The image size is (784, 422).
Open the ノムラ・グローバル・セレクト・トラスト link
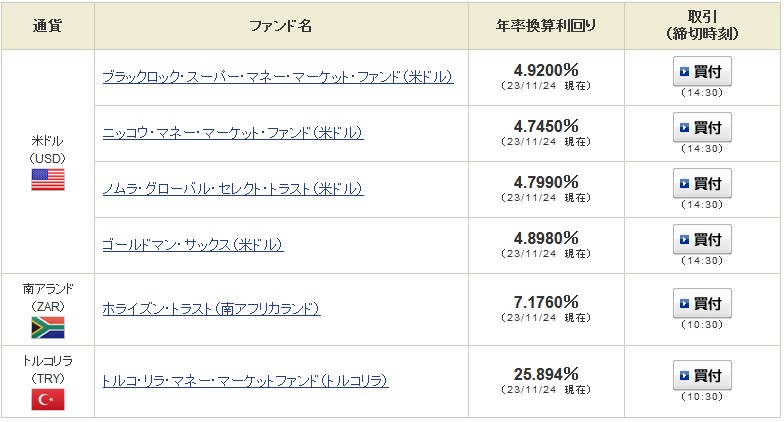coord(233,189)
